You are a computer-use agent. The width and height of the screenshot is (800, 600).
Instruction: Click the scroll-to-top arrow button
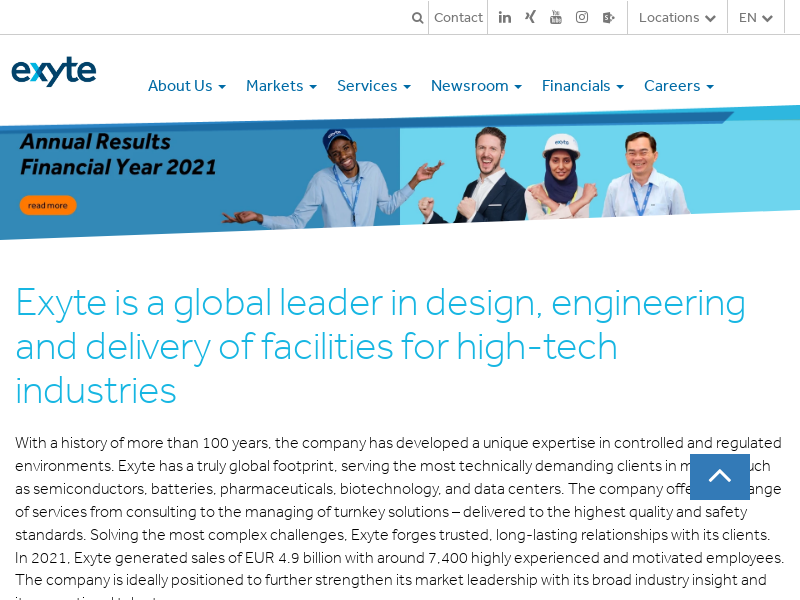coord(720,477)
